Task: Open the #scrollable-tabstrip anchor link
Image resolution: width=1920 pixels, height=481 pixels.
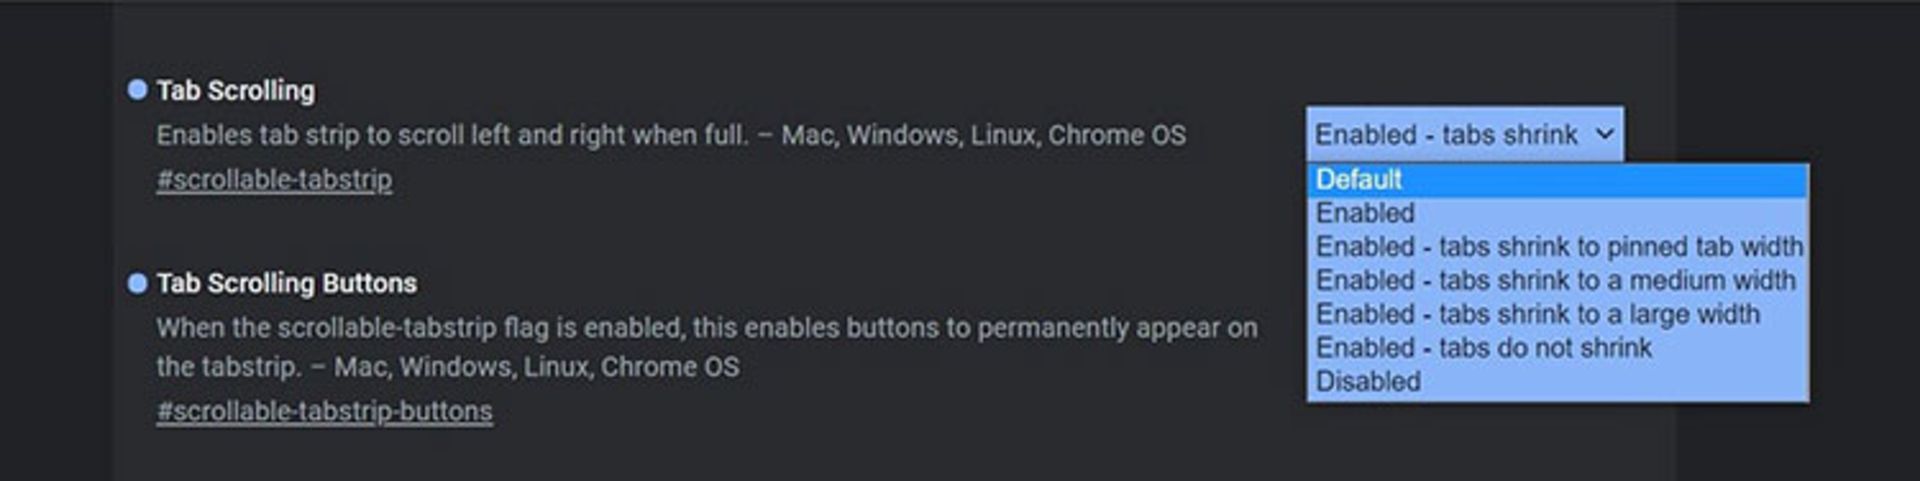Action: point(274,180)
